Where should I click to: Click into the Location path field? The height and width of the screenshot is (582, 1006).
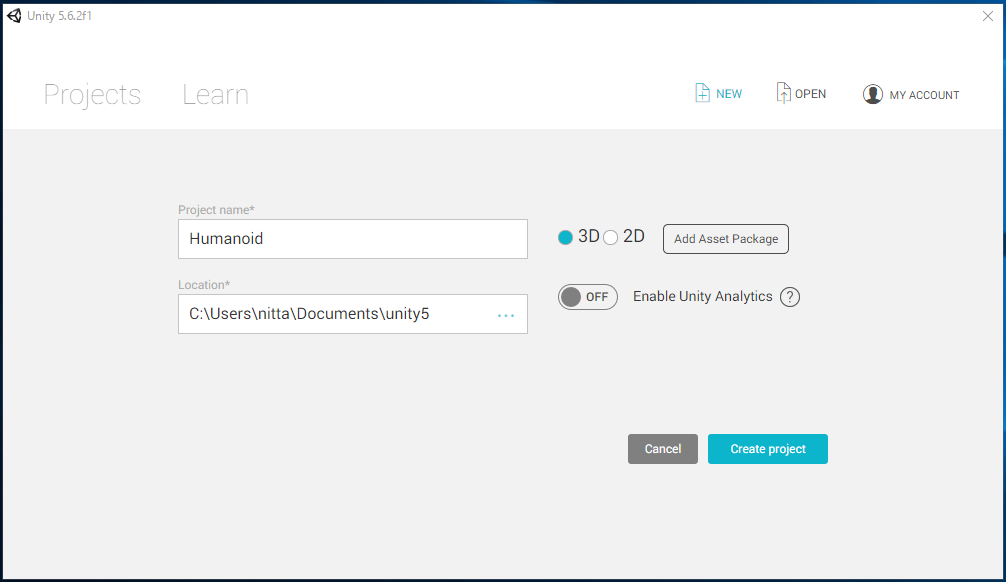tap(335, 314)
